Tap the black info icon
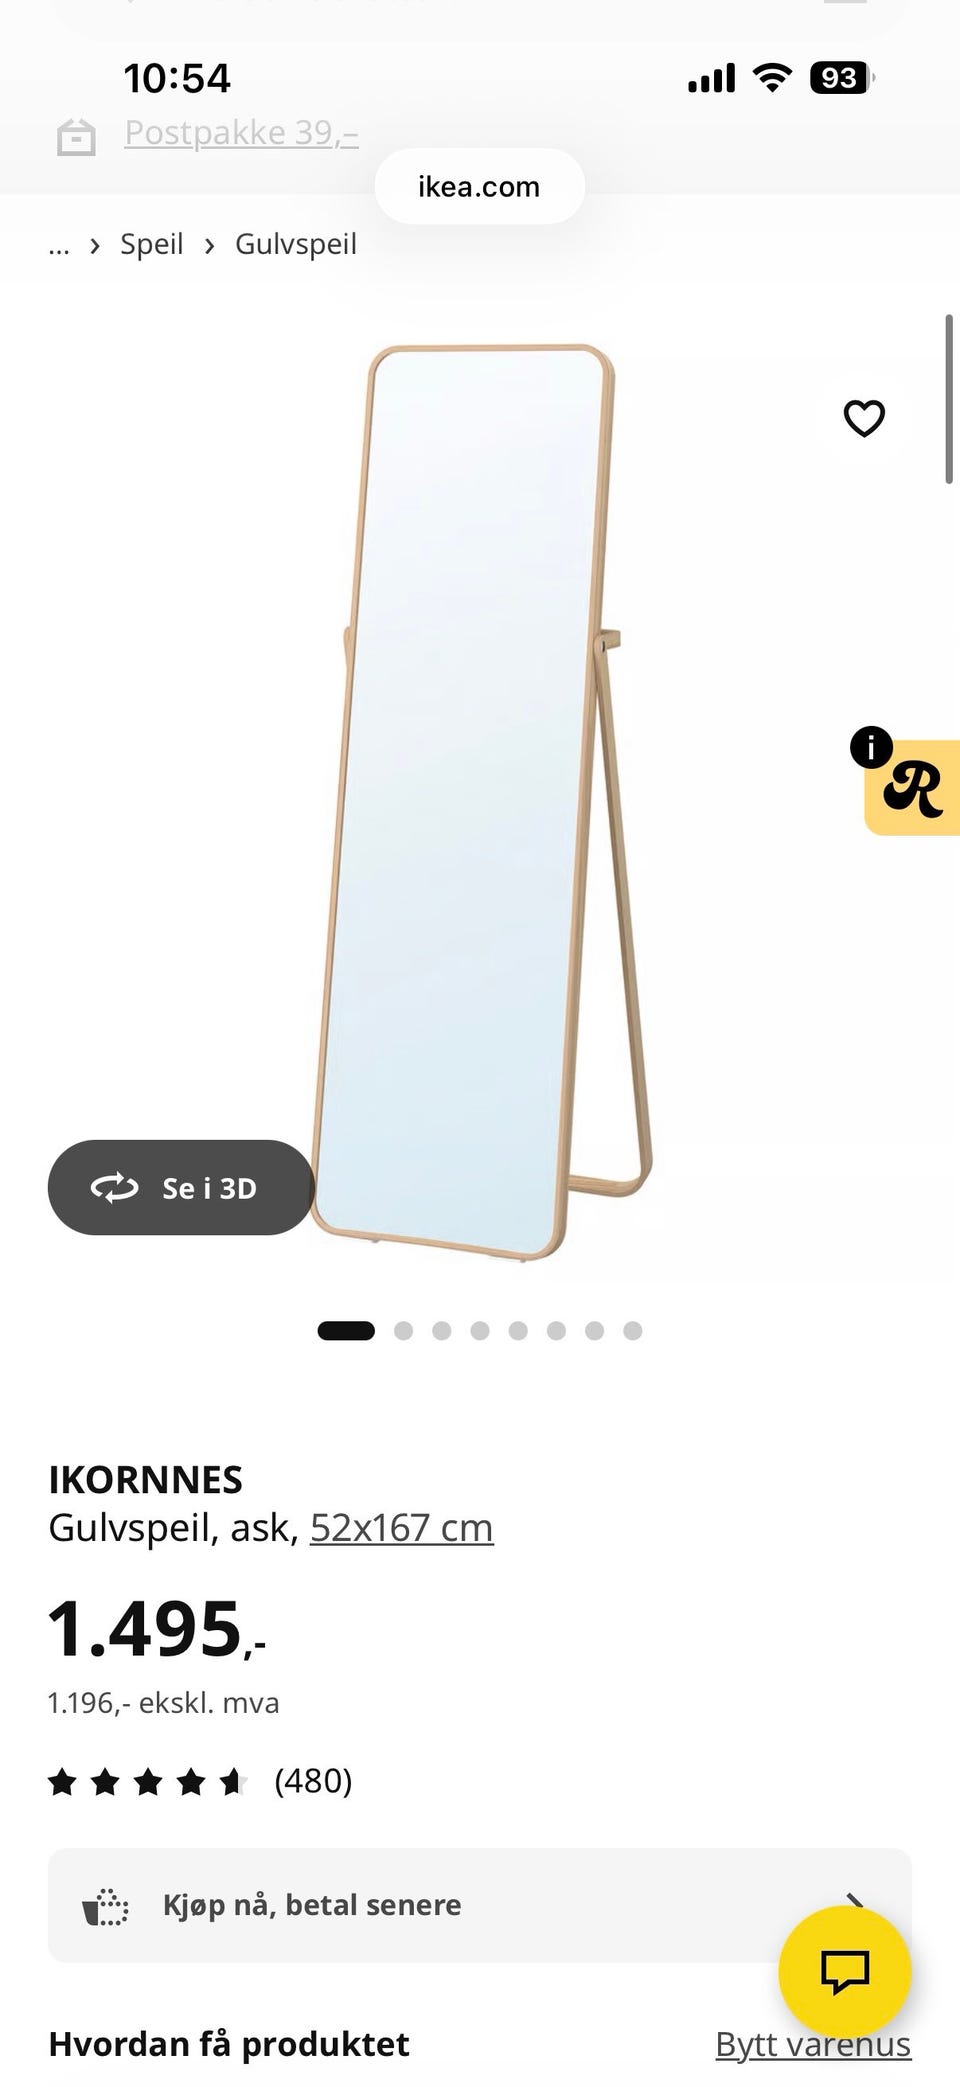The image size is (960, 2087). point(871,747)
